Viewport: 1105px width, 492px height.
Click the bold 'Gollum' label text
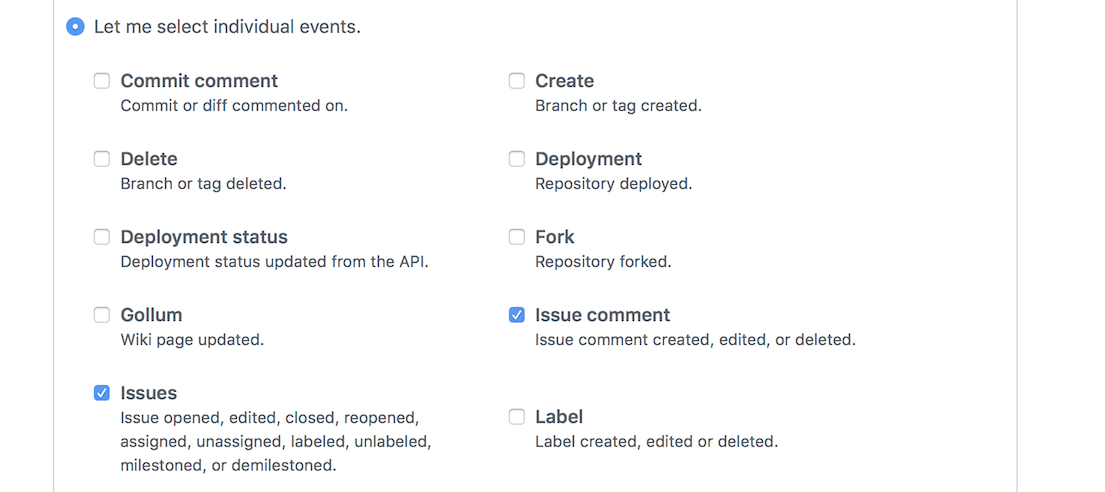[152, 315]
